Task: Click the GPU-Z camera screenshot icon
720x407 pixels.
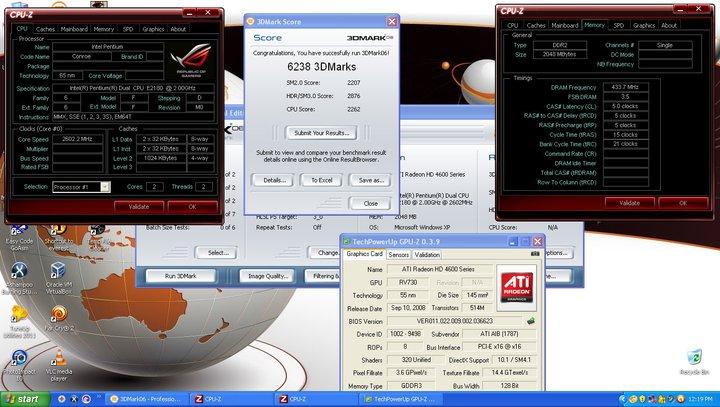Action: [x=535, y=254]
